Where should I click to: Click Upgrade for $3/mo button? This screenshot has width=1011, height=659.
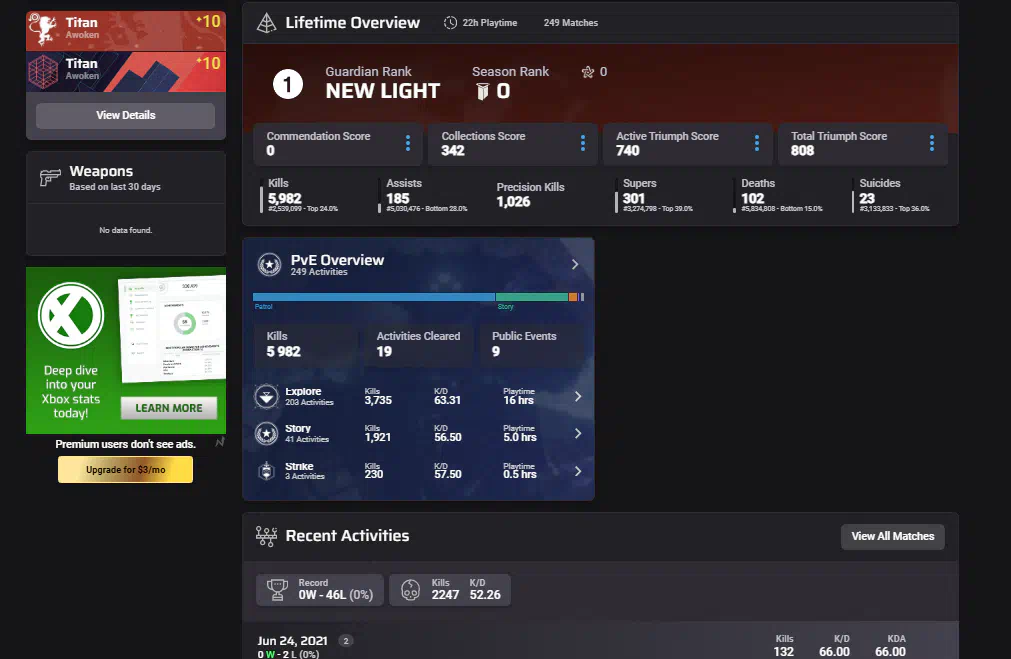(125, 470)
